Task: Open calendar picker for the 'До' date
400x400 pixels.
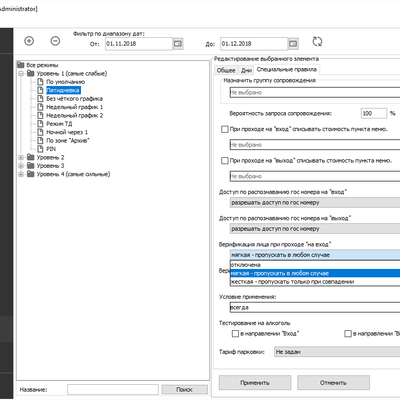Action: [x=293, y=44]
